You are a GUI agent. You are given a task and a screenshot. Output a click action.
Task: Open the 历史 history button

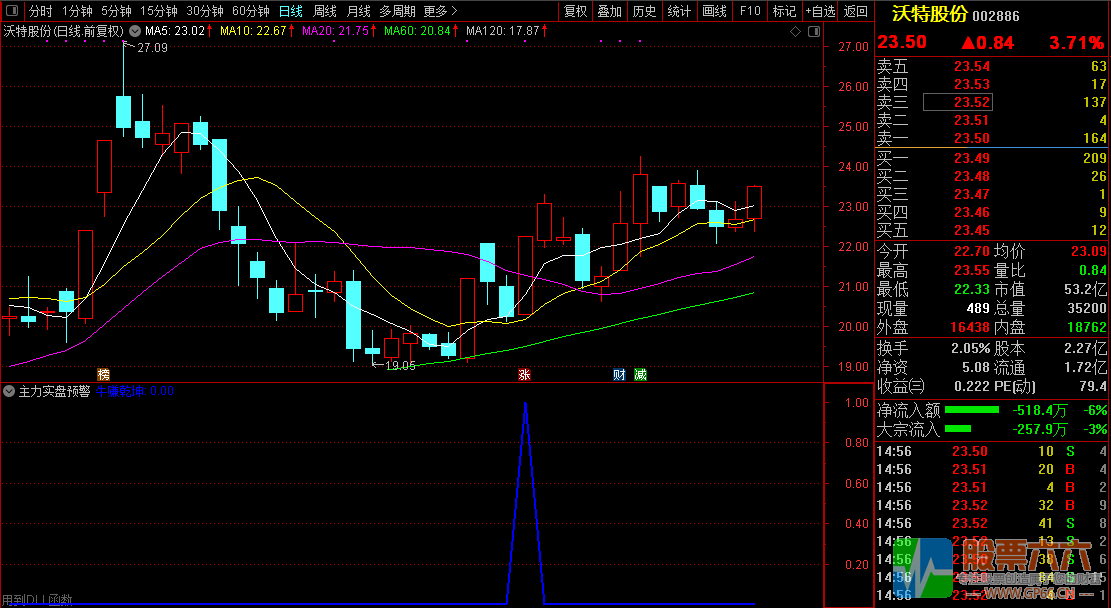tap(644, 11)
